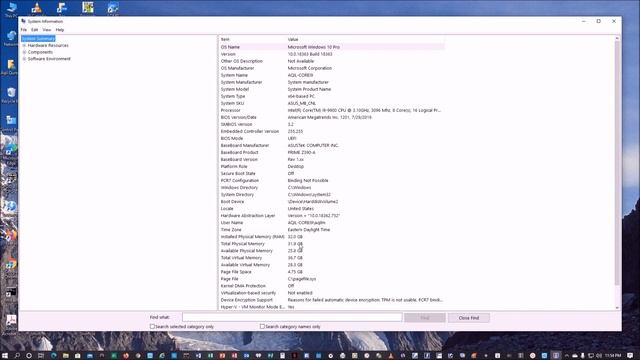The width and height of the screenshot is (640, 360).
Task: Click the System Information title bar icon
Action: 23,21
